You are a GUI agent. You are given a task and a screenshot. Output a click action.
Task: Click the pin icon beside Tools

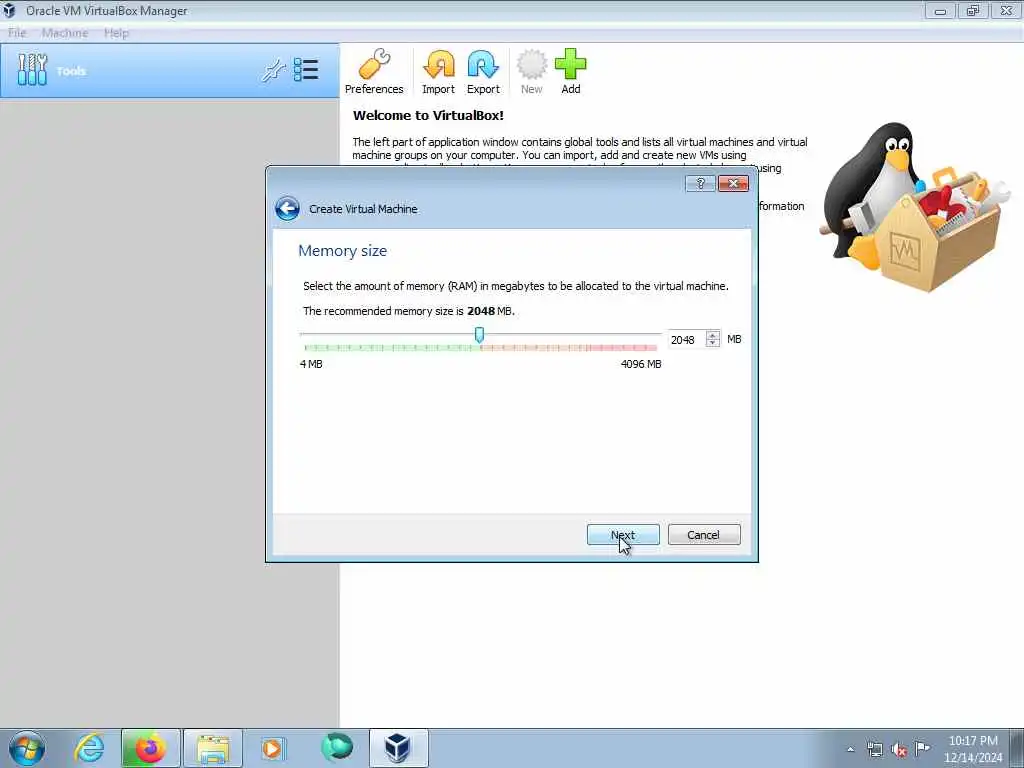click(x=274, y=71)
